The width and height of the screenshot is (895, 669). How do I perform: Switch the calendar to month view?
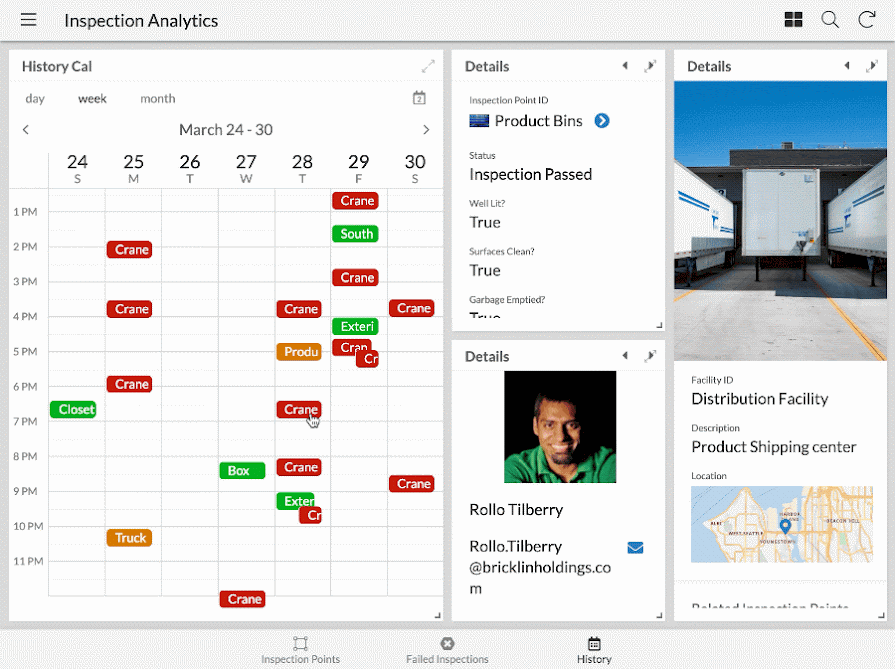point(157,98)
